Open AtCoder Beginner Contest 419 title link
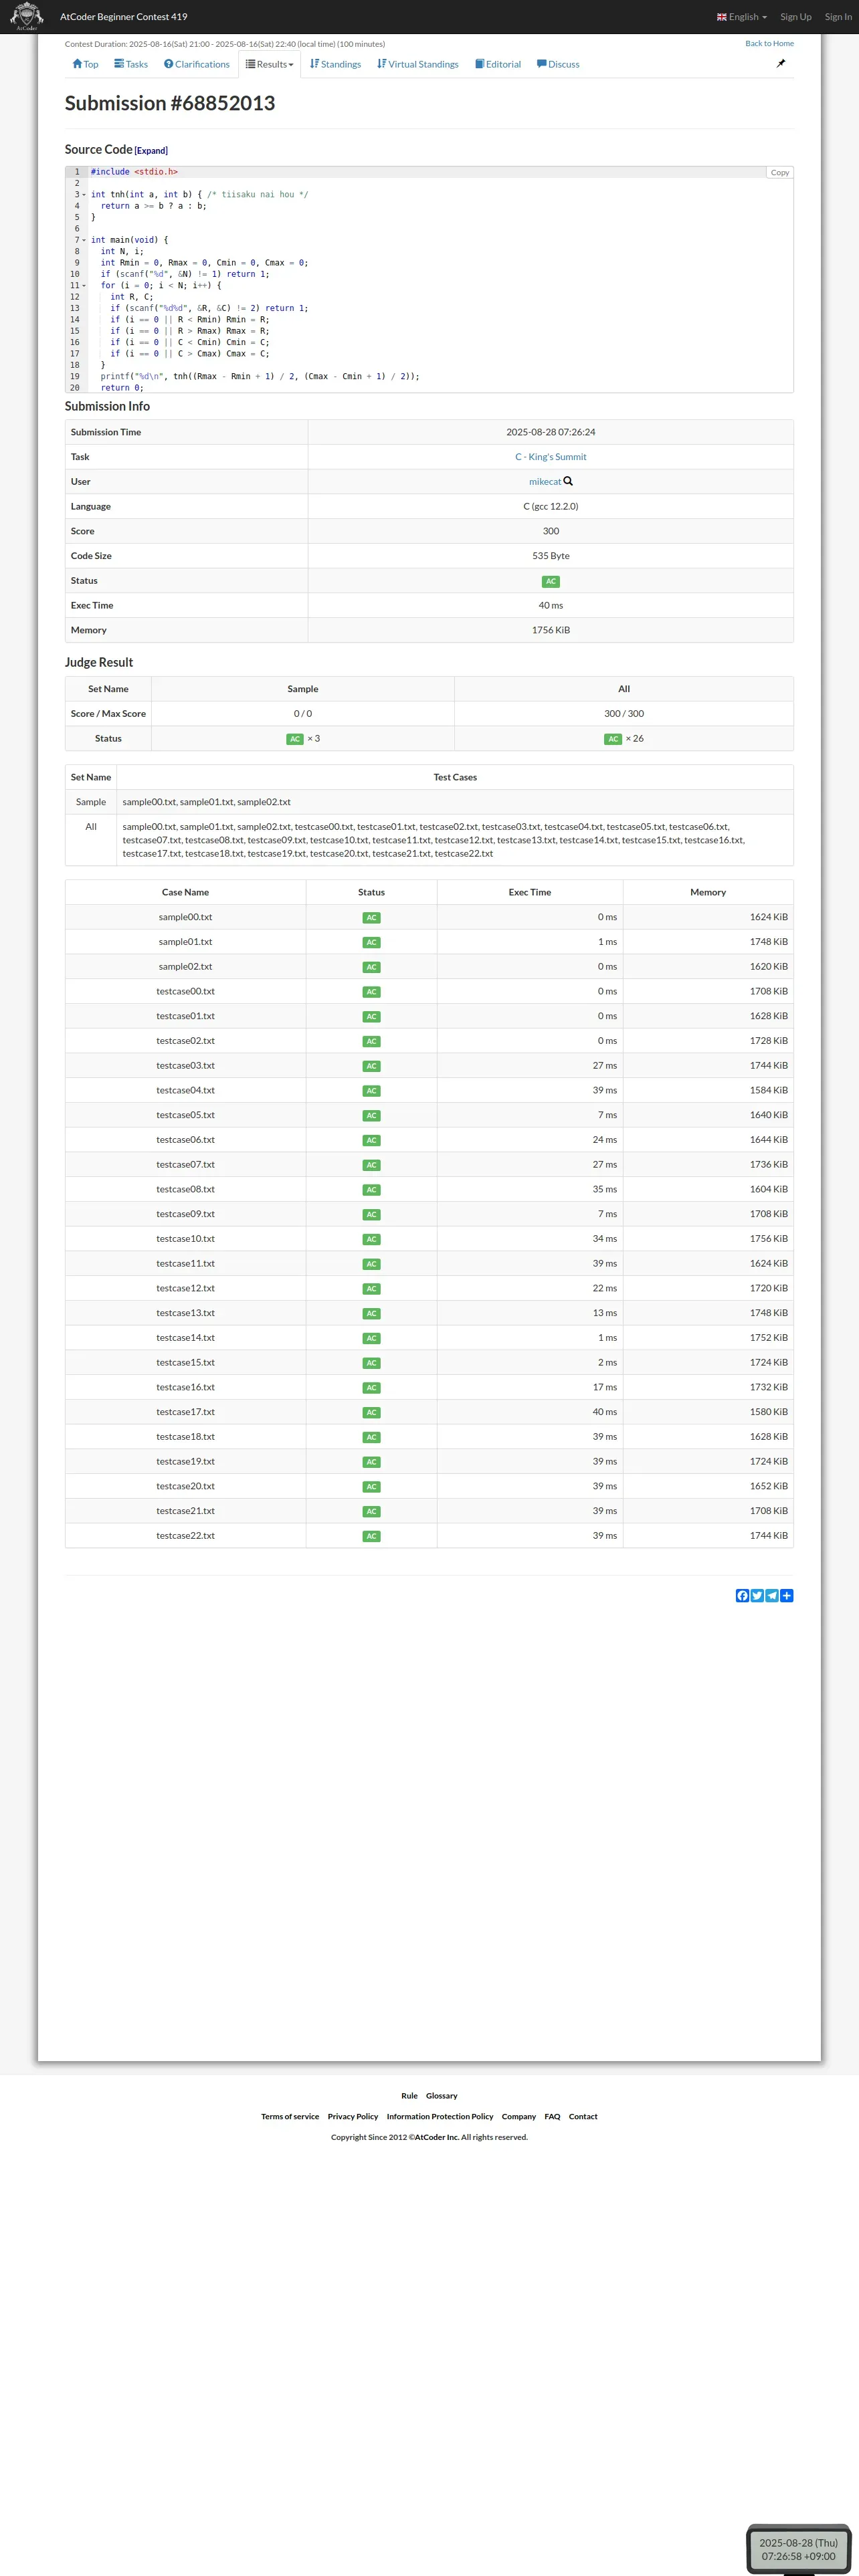 point(123,17)
